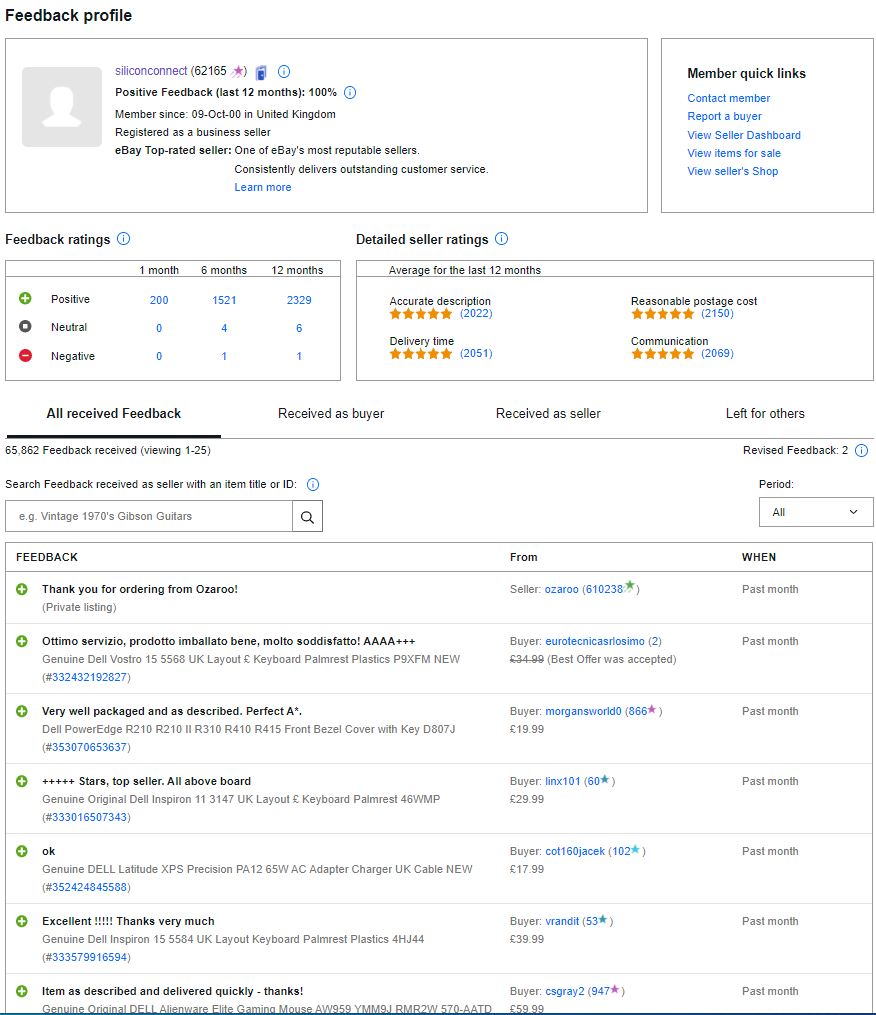Open item number 352424845588 link
The width and height of the screenshot is (876, 1015).
(x=89, y=887)
